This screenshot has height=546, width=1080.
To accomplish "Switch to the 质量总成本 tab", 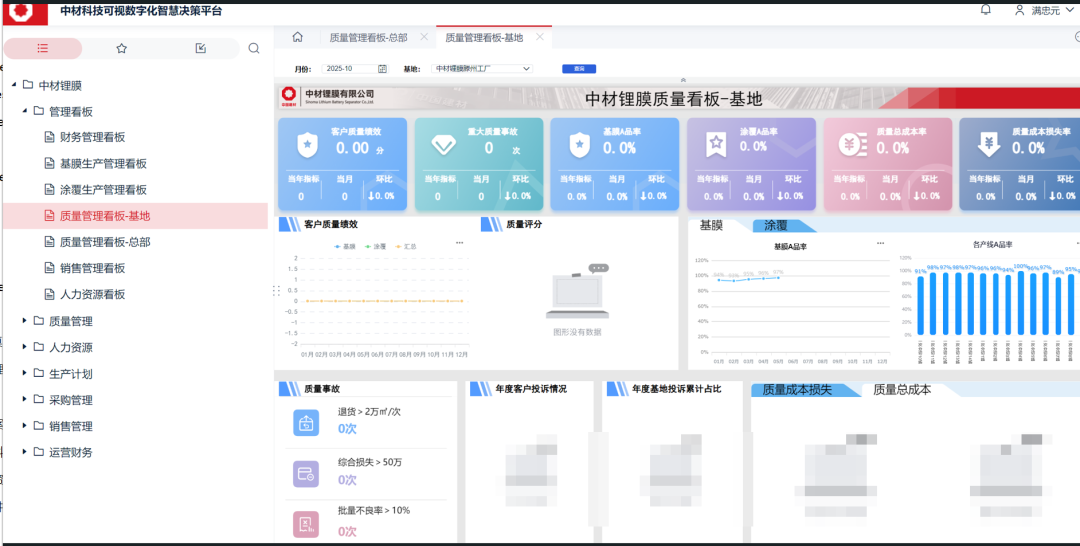I will [x=902, y=390].
